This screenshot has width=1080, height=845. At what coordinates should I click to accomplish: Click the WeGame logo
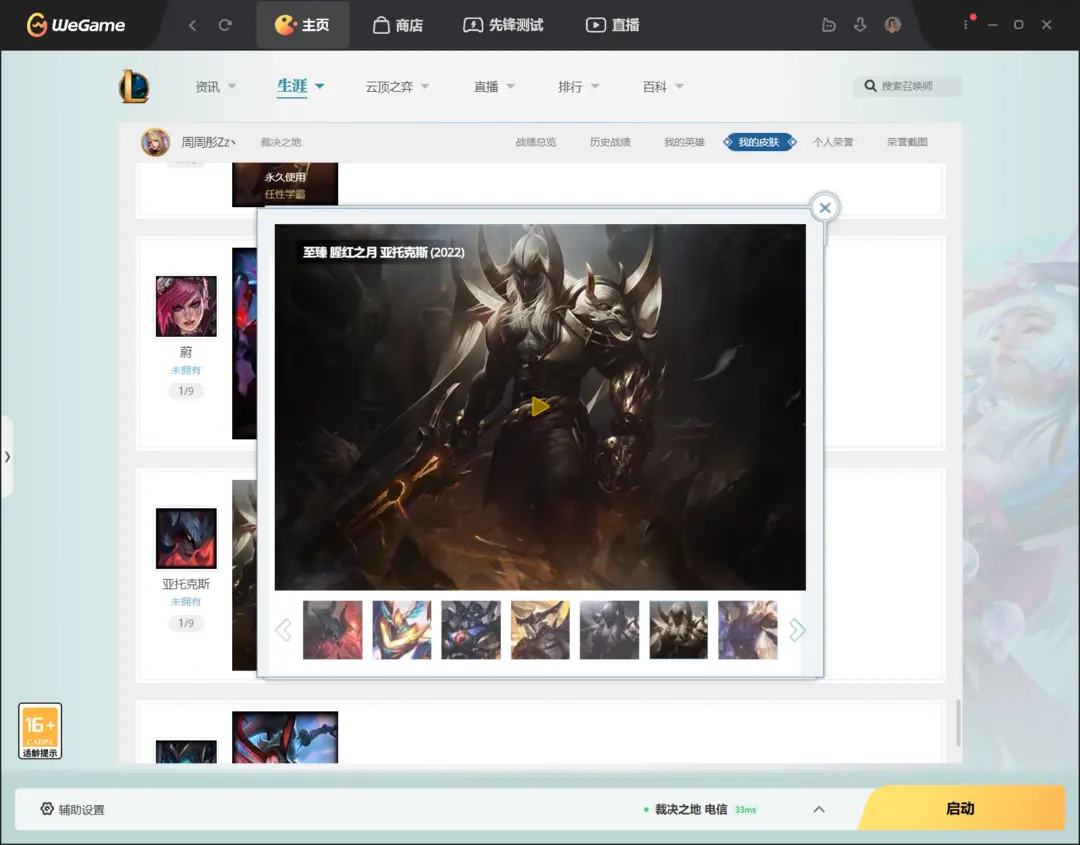(76, 25)
